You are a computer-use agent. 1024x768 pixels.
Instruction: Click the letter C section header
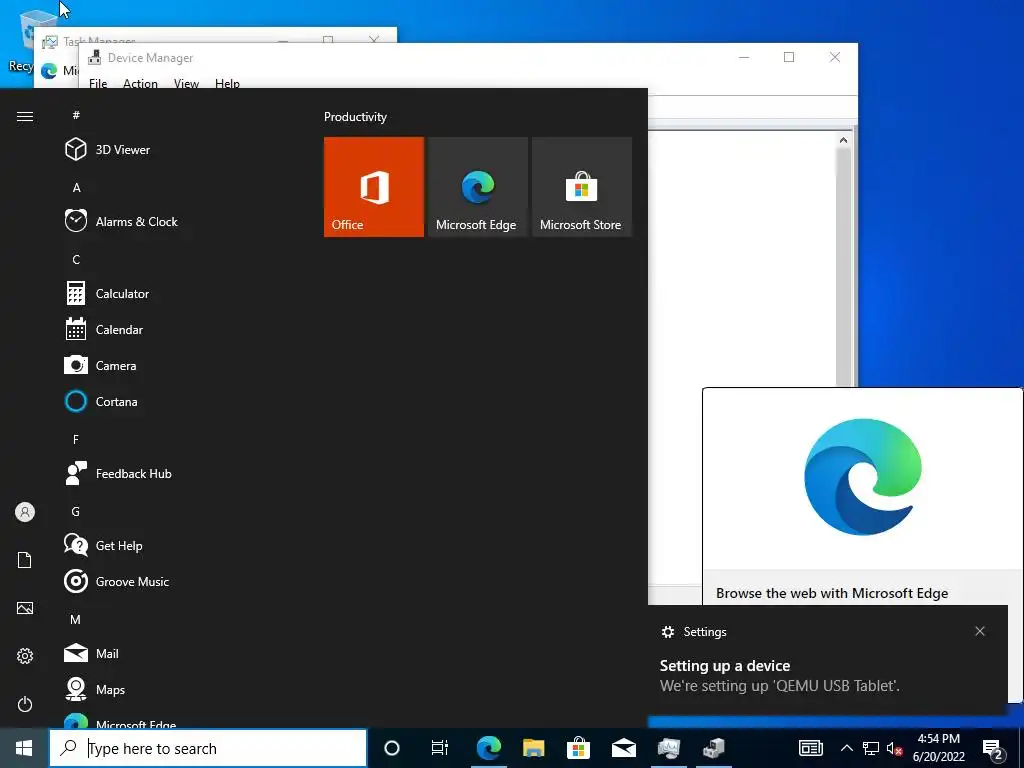click(76, 260)
